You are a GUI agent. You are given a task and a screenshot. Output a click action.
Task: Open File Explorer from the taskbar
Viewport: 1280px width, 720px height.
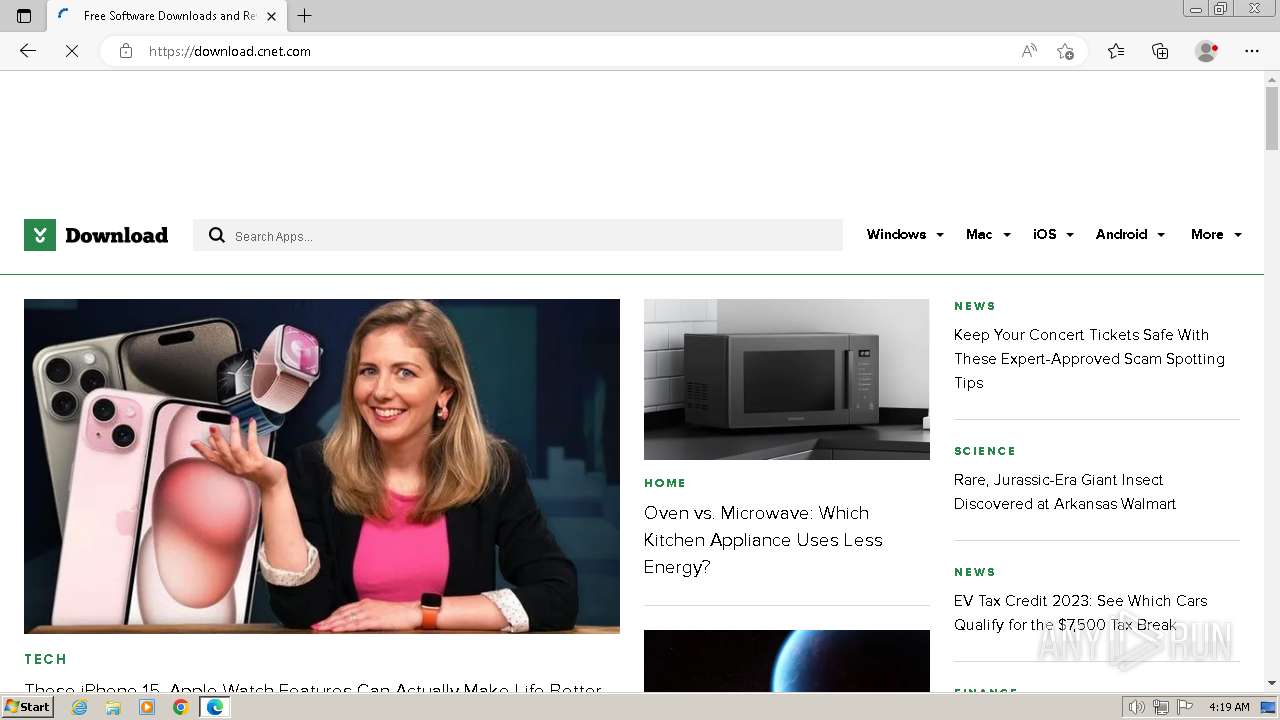pos(113,707)
